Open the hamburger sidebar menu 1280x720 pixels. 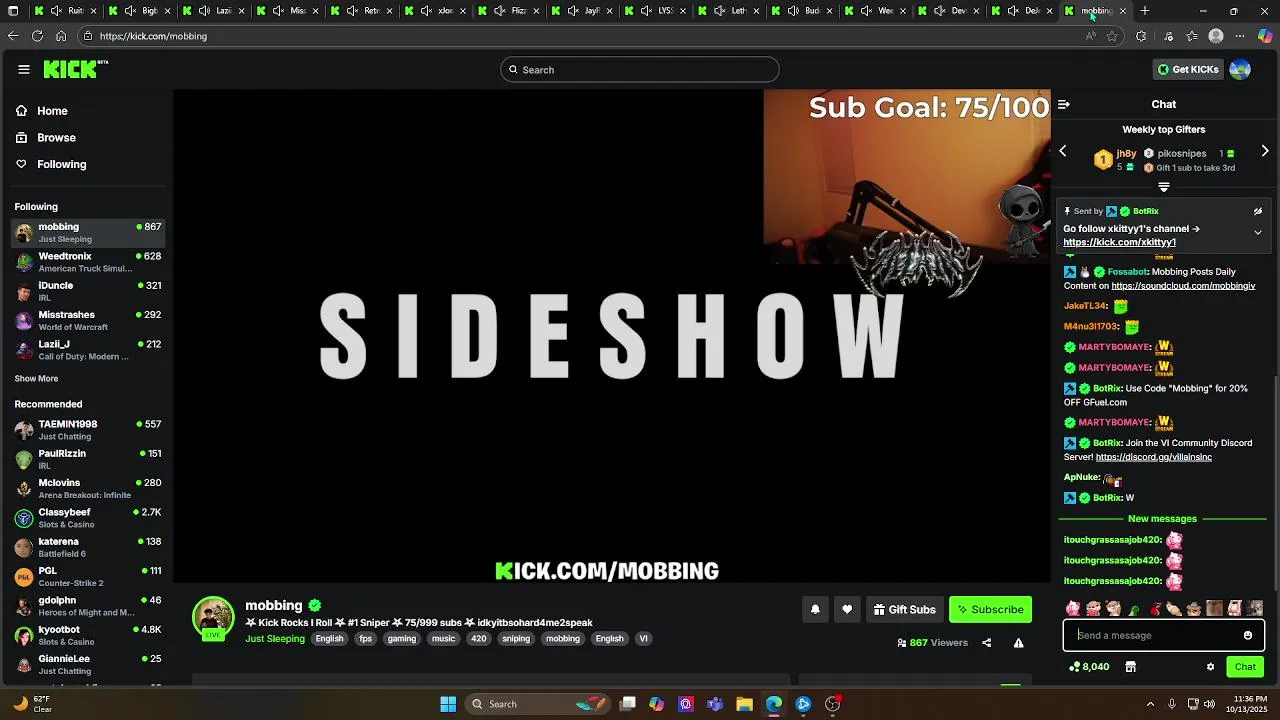coord(24,69)
